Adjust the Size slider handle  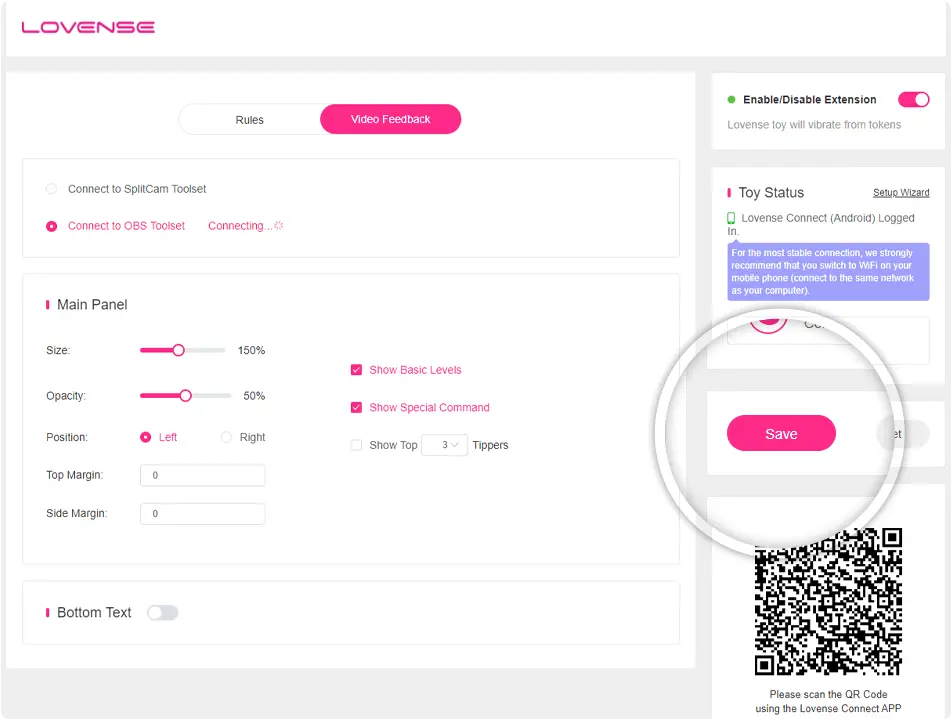point(178,350)
